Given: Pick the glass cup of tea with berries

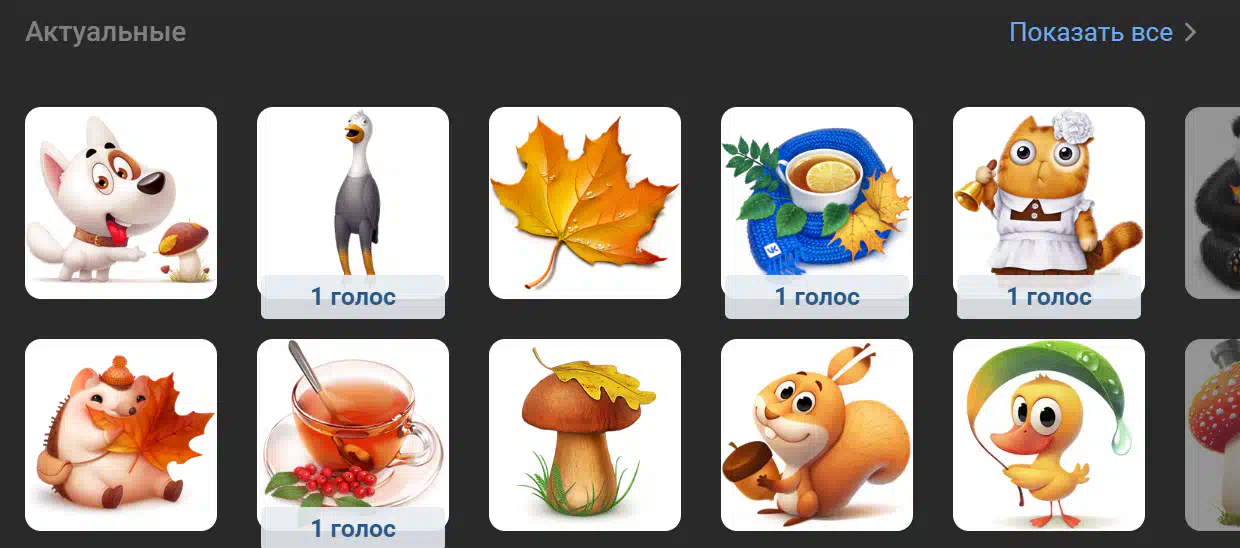Looking at the screenshot, I should point(353,435).
